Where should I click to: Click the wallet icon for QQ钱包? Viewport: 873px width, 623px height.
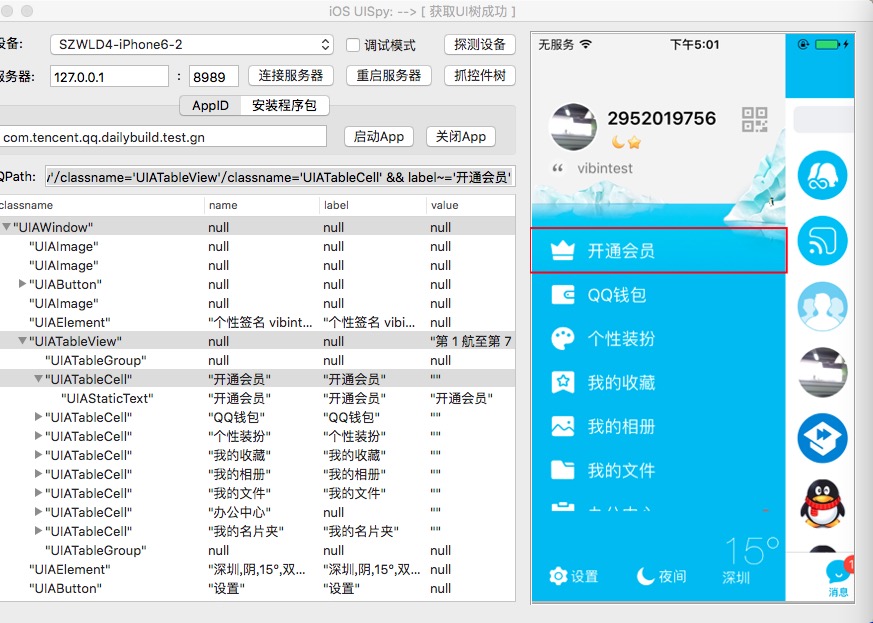pos(562,295)
